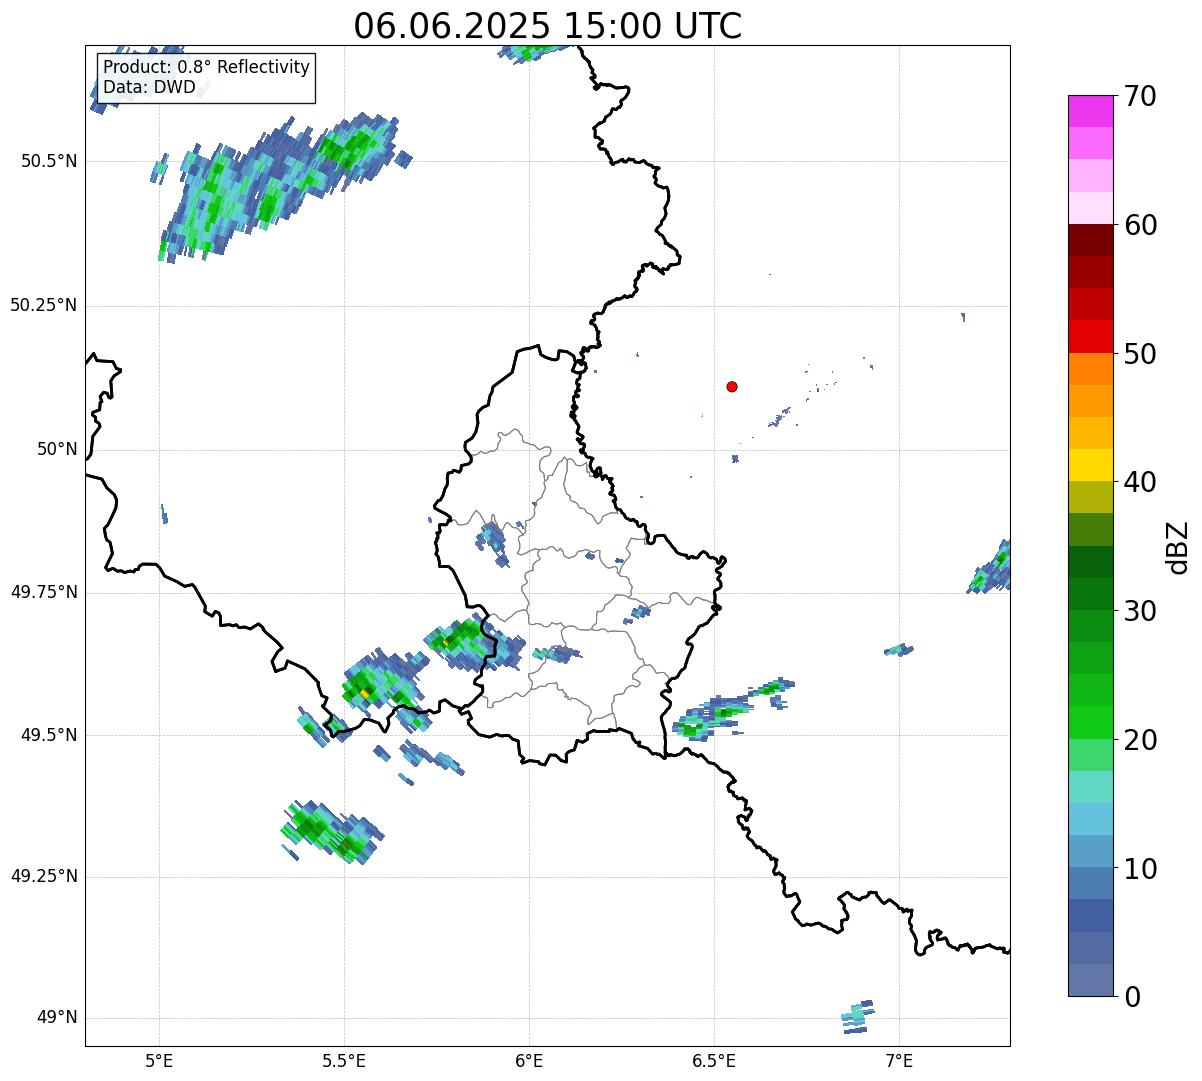Click the '5°E' longitude label

pyautogui.click(x=159, y=1062)
